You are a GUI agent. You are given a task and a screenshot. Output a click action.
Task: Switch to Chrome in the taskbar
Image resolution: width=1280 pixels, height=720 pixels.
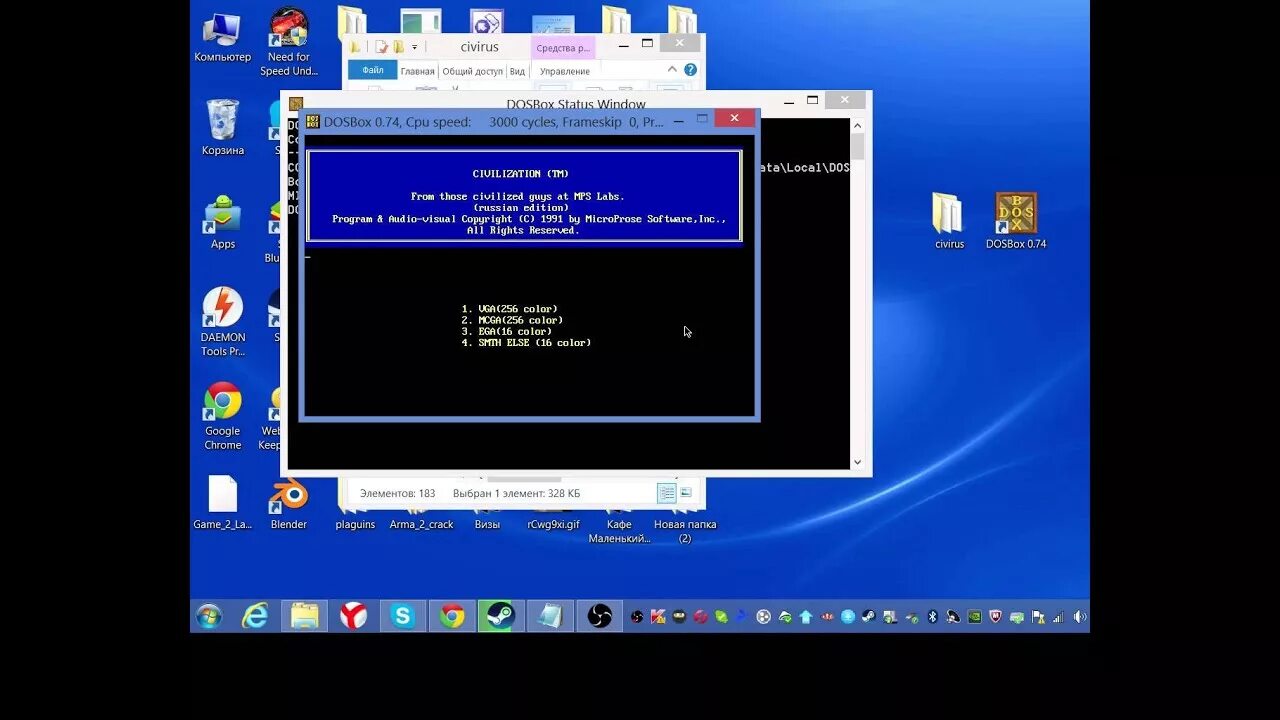(x=452, y=616)
